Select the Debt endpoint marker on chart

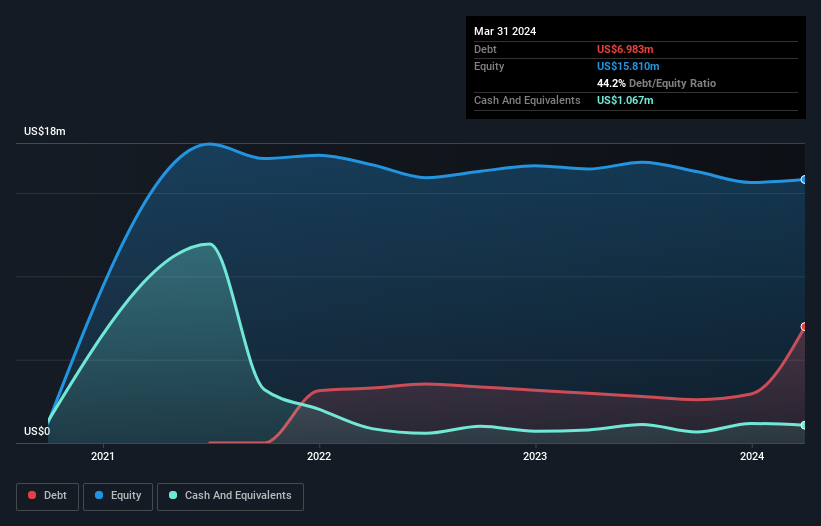click(804, 327)
